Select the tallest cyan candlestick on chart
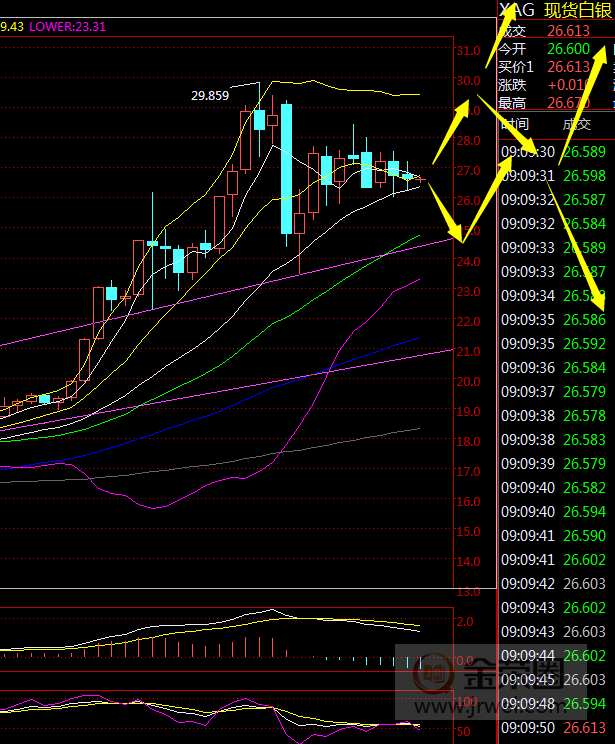 pos(287,169)
